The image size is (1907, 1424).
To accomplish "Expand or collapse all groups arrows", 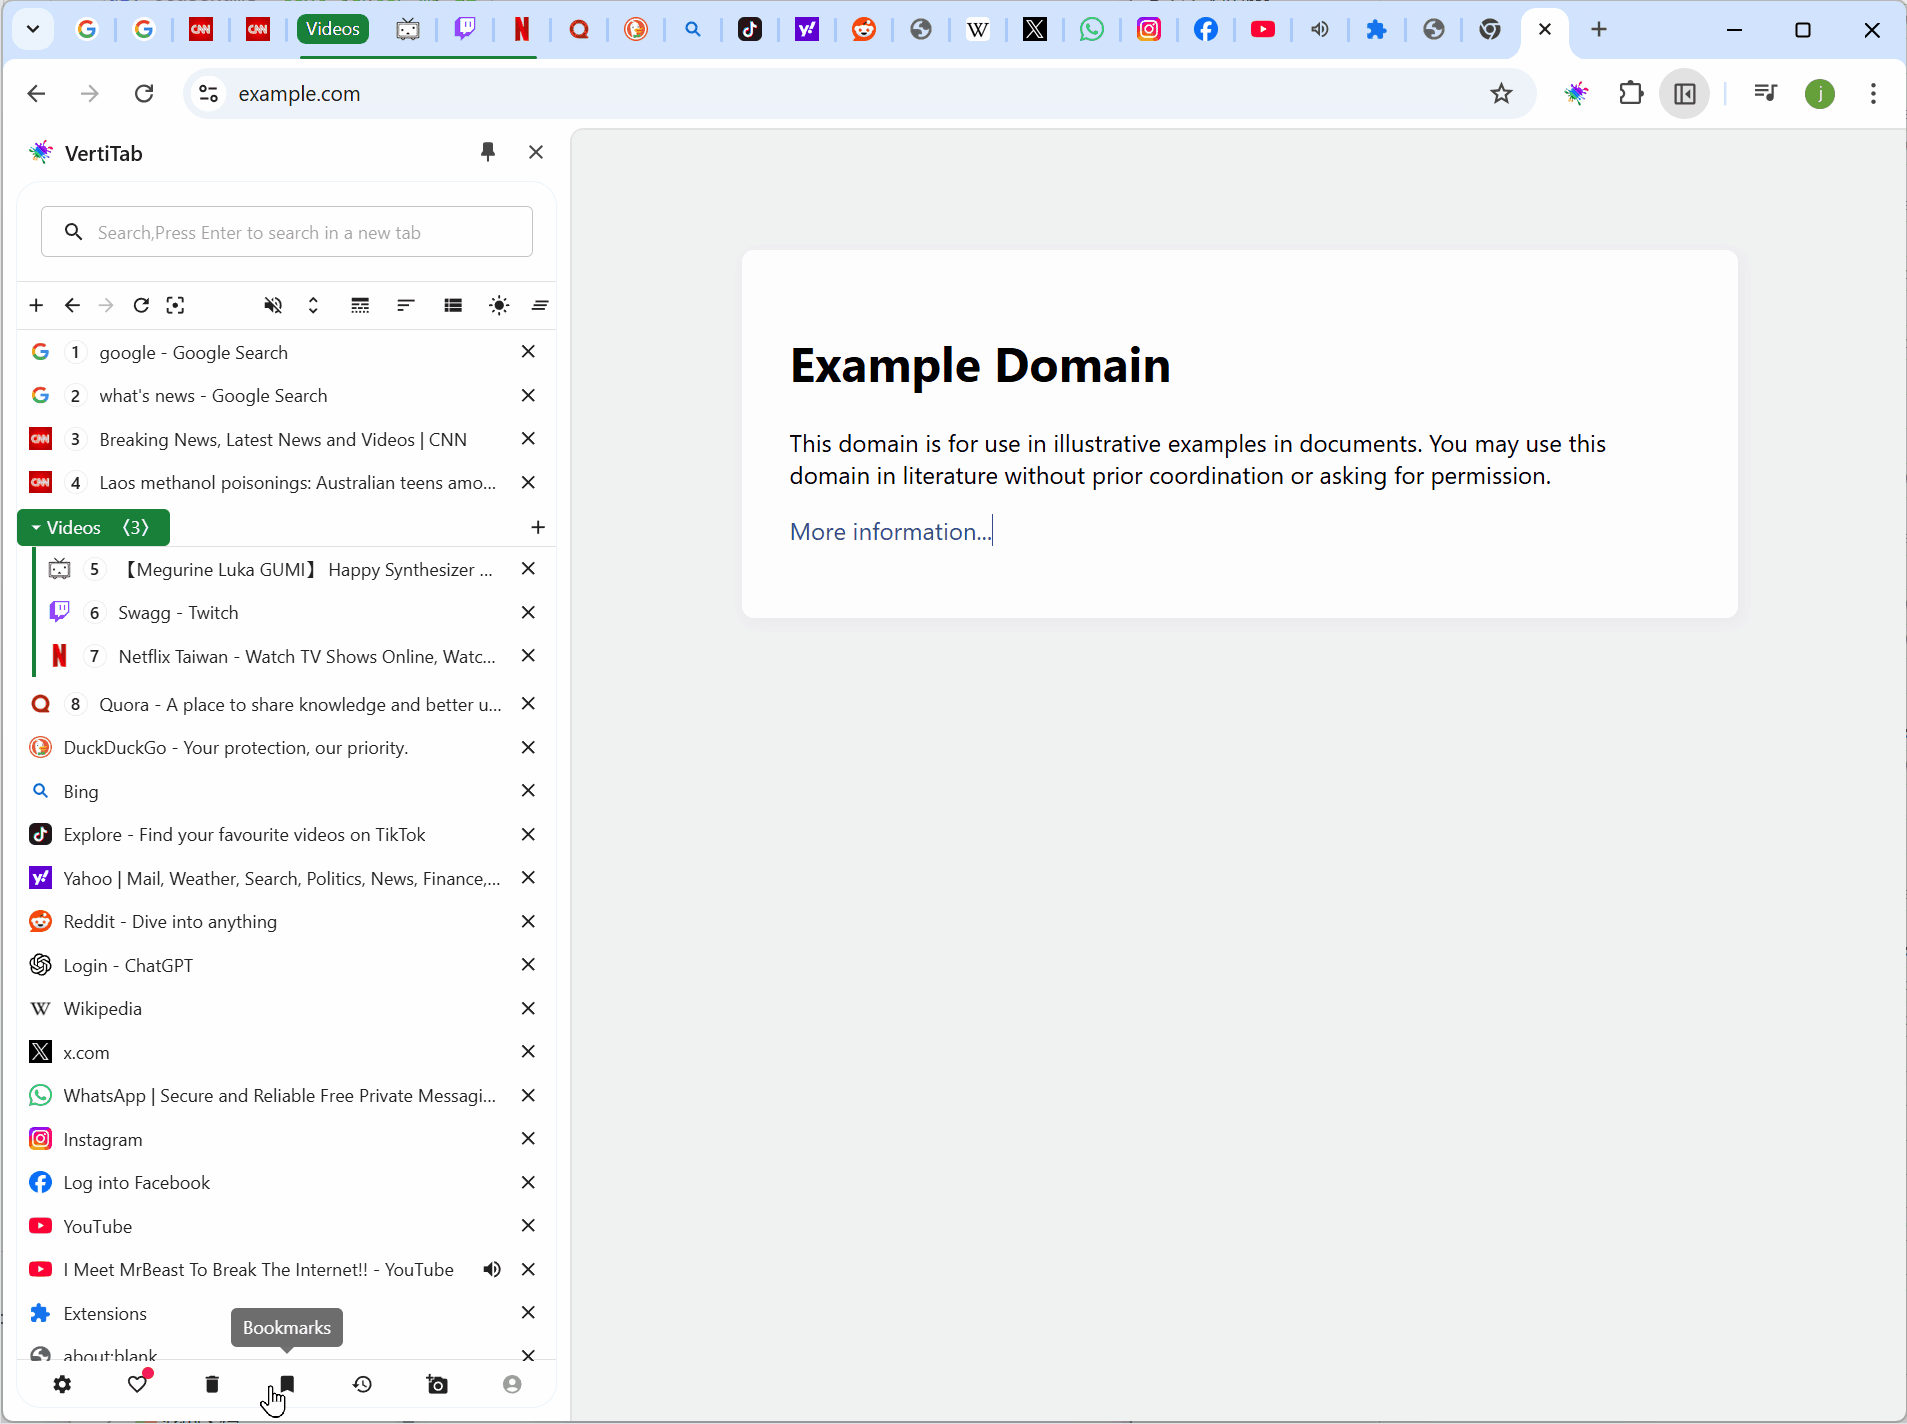I will pos(313,305).
